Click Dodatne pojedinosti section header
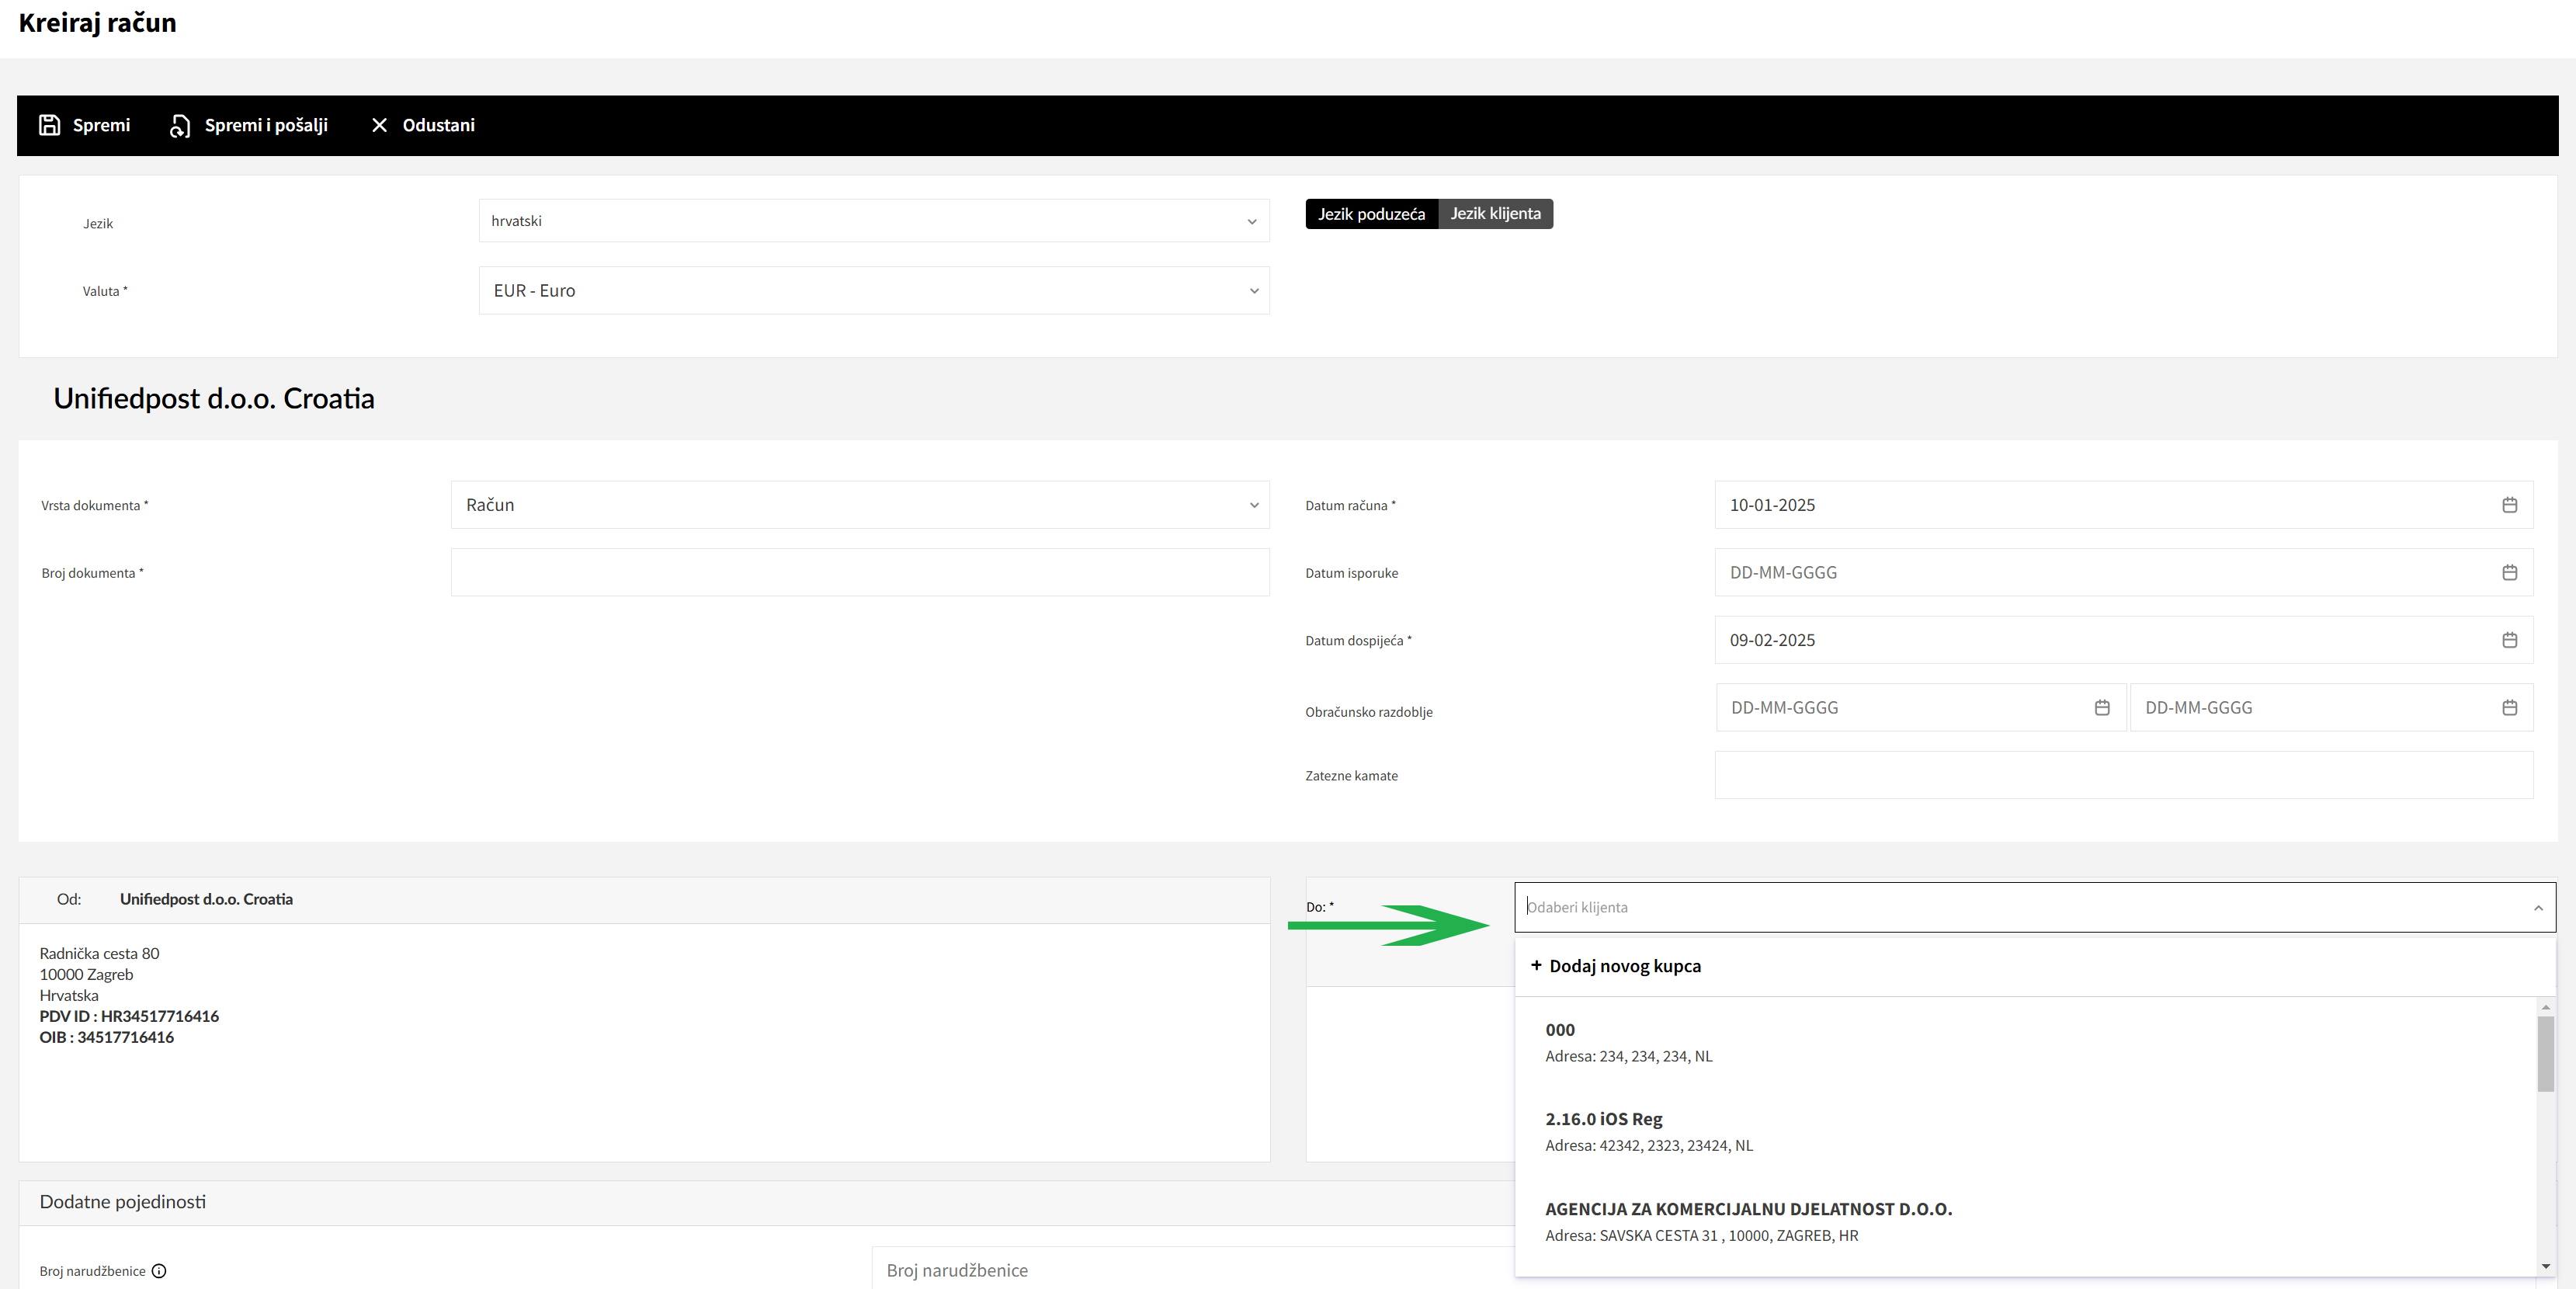2576x1289 pixels. [123, 1202]
